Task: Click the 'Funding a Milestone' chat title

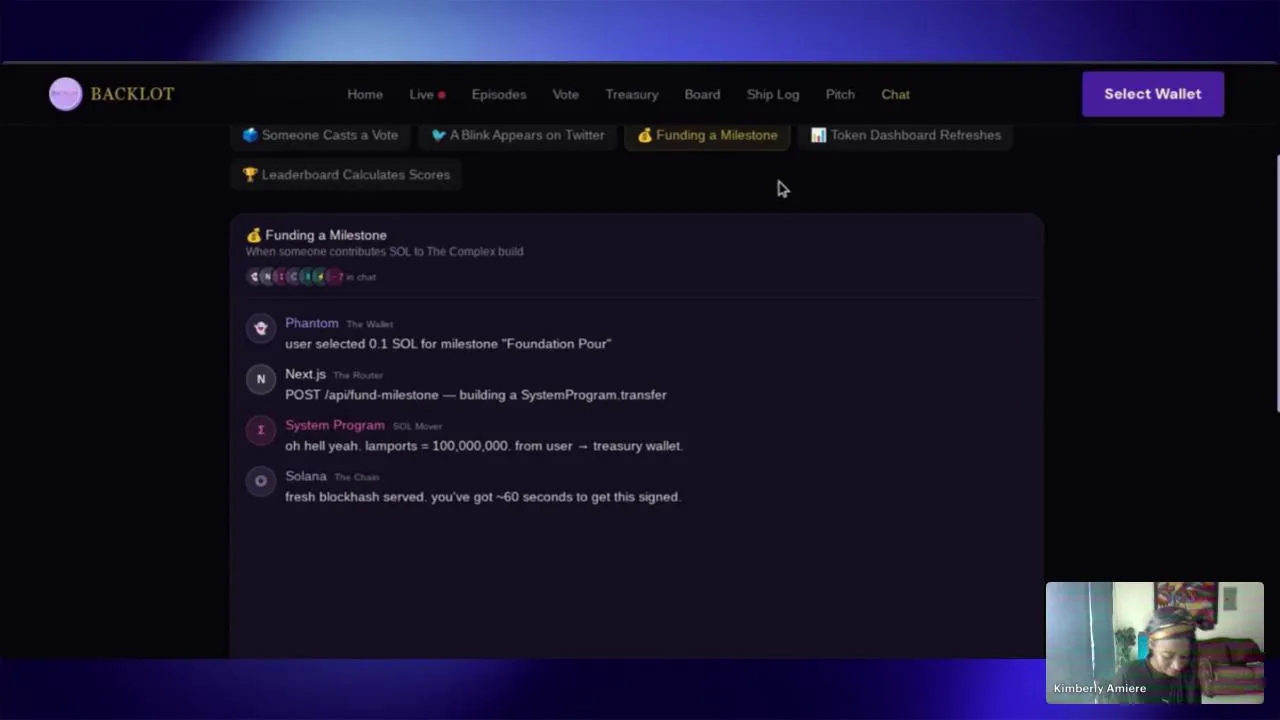Action: 325,235
